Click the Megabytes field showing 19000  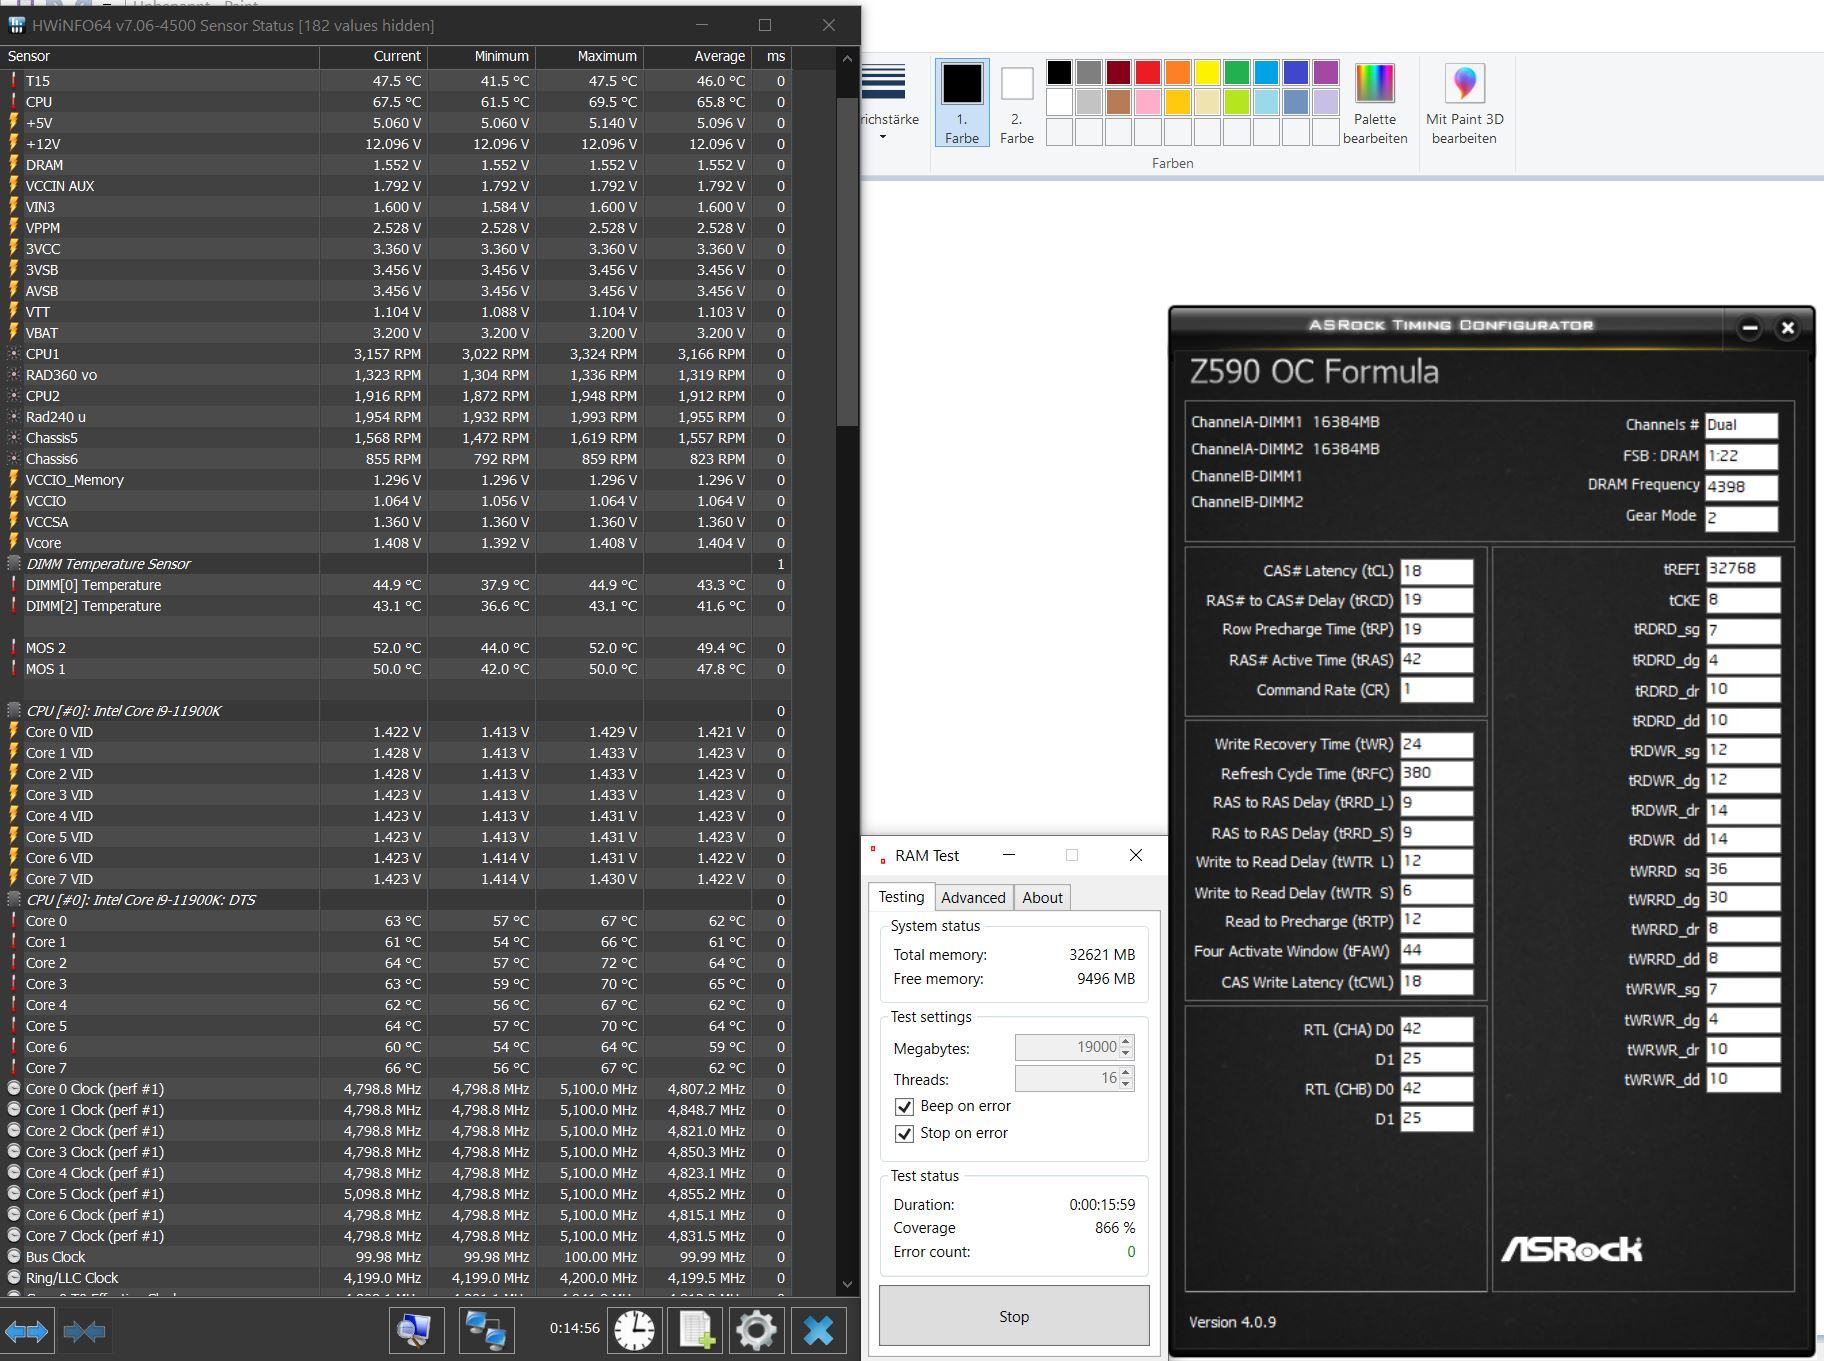click(1066, 1047)
